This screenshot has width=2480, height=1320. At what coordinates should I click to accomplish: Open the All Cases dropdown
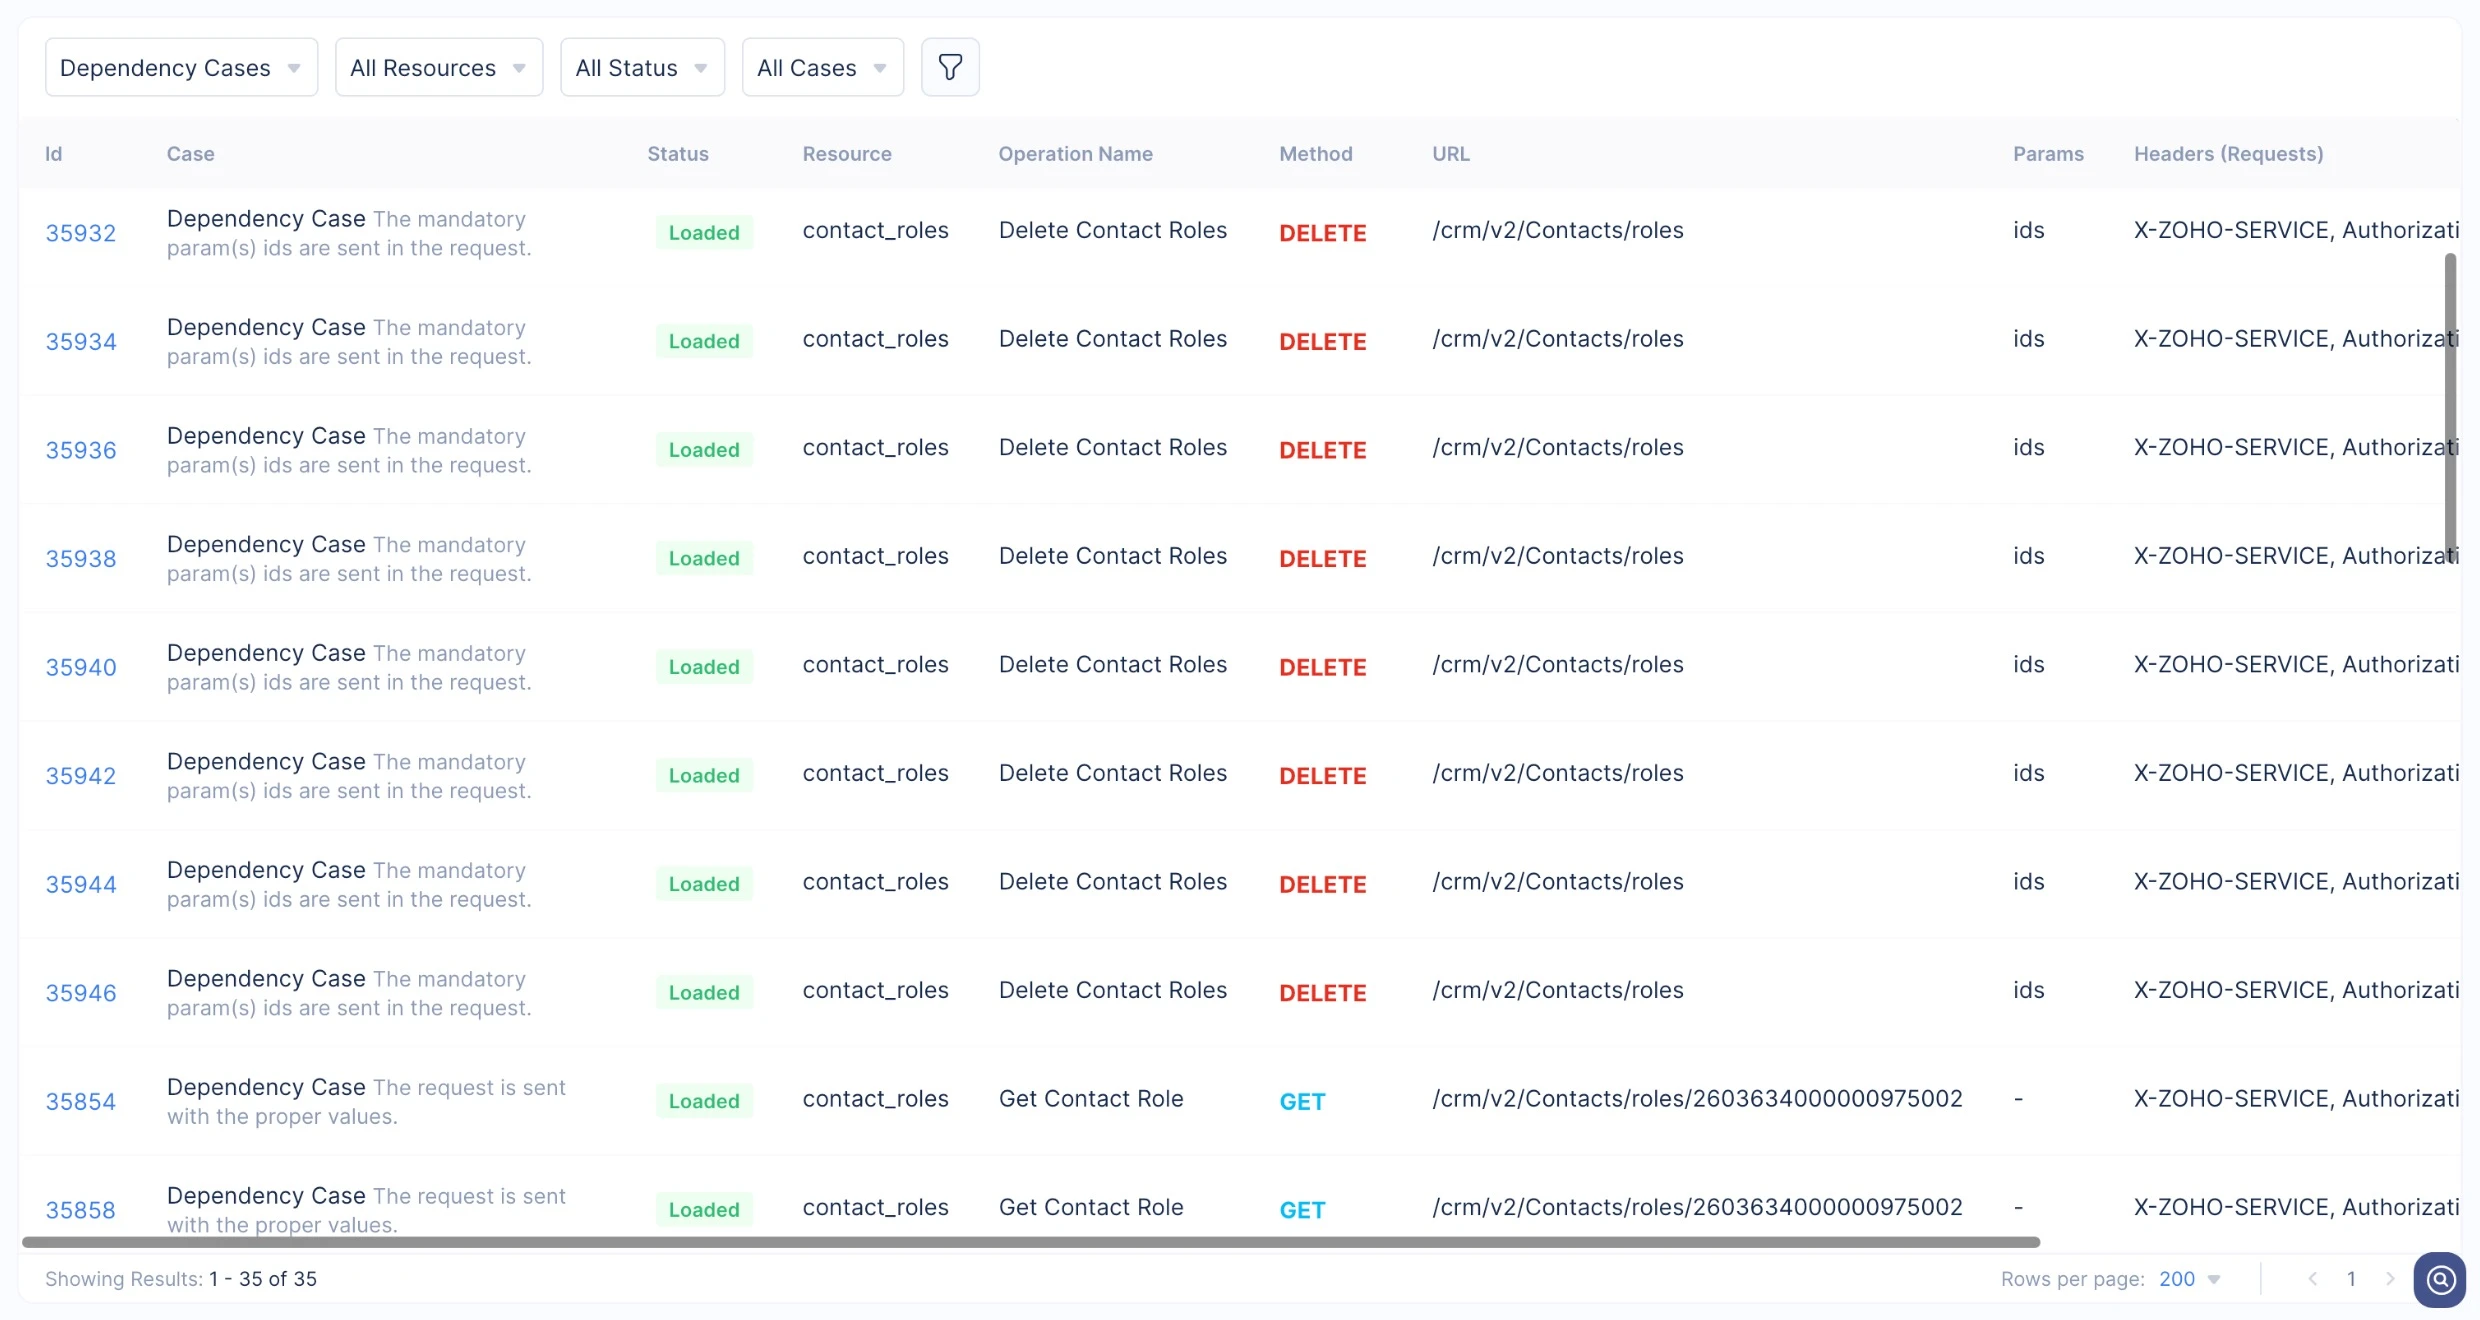823,67
